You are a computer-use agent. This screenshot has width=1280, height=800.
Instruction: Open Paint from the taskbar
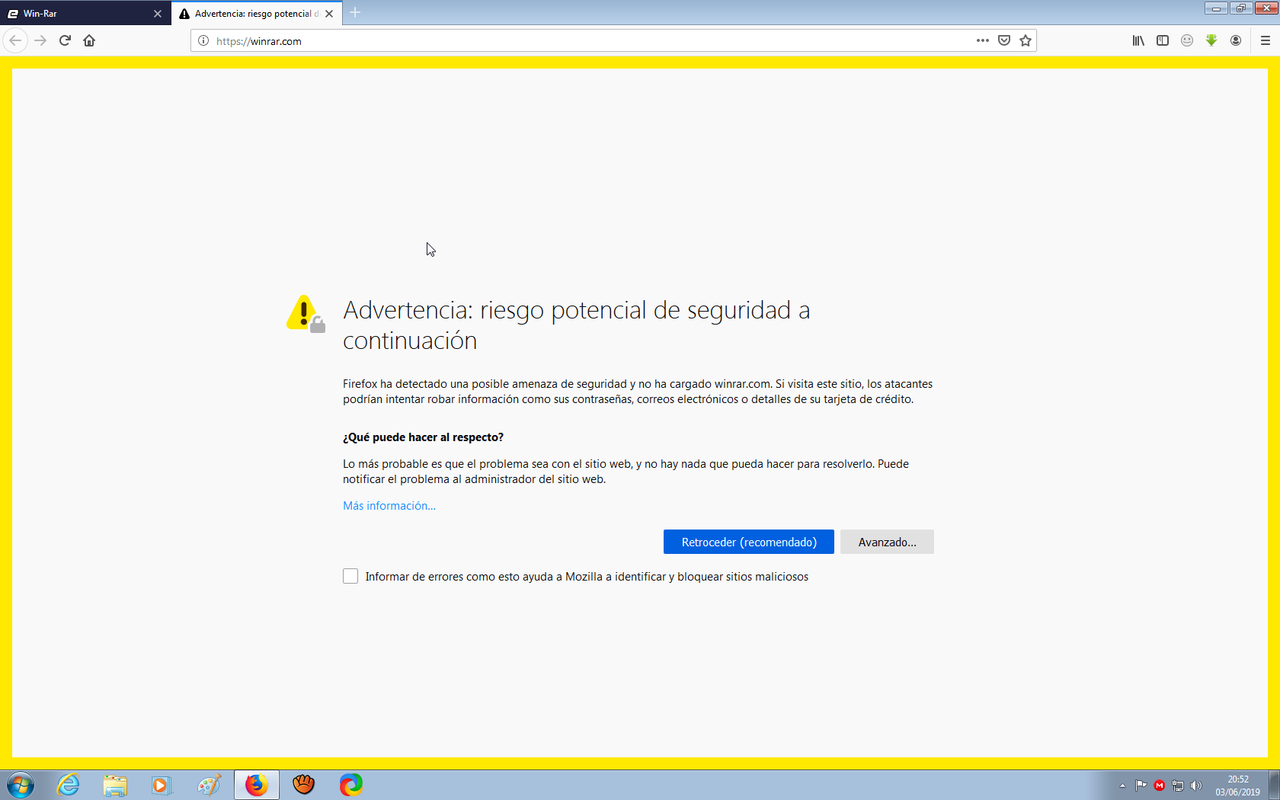(x=209, y=785)
